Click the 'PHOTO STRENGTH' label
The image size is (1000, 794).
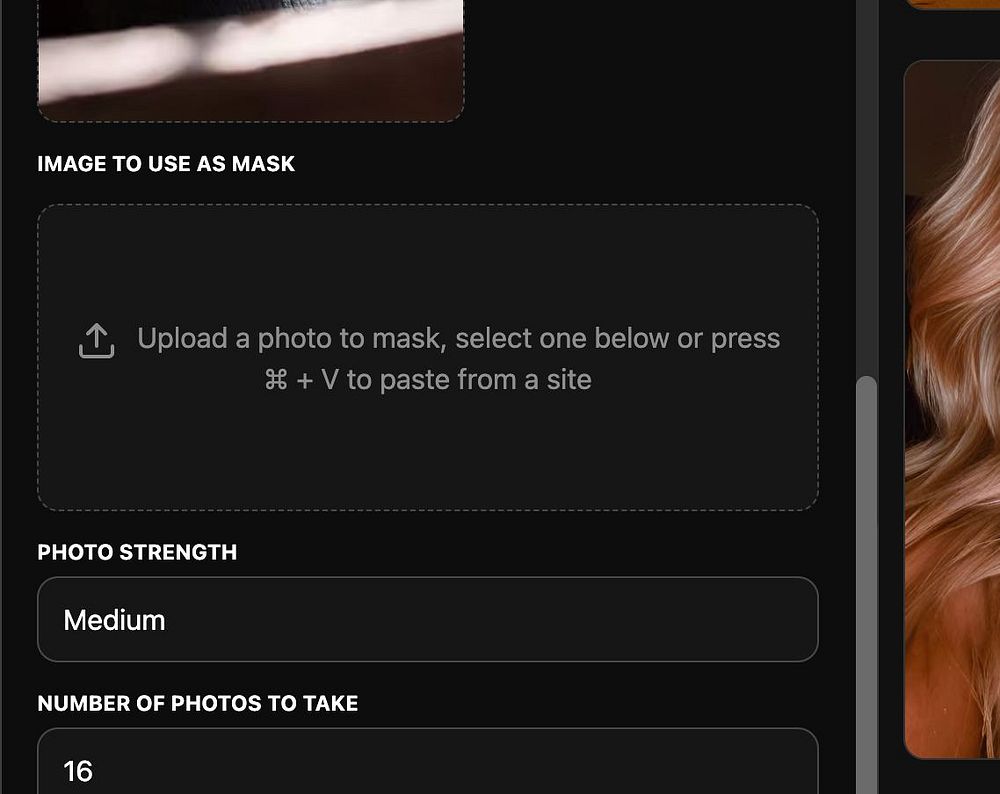(x=137, y=552)
